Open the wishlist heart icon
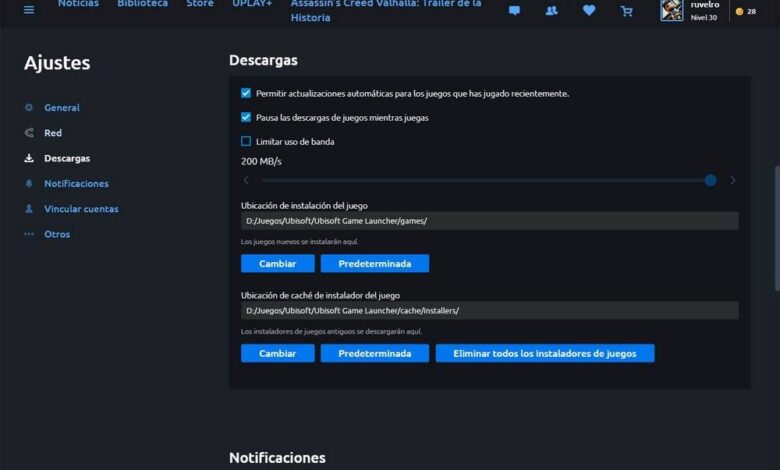Viewport: 780px width, 470px height. click(589, 11)
